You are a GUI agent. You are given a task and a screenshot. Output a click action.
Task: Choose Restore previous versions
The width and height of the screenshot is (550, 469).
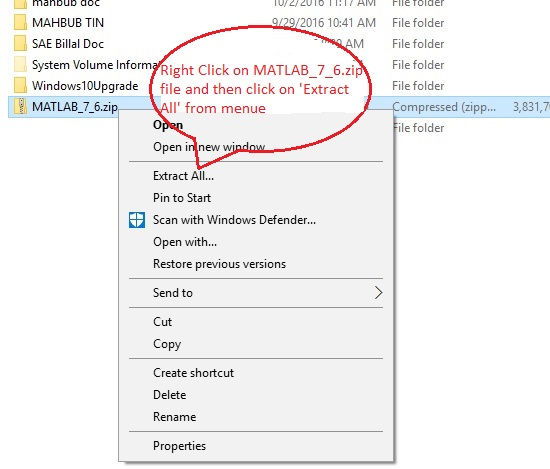(220, 264)
